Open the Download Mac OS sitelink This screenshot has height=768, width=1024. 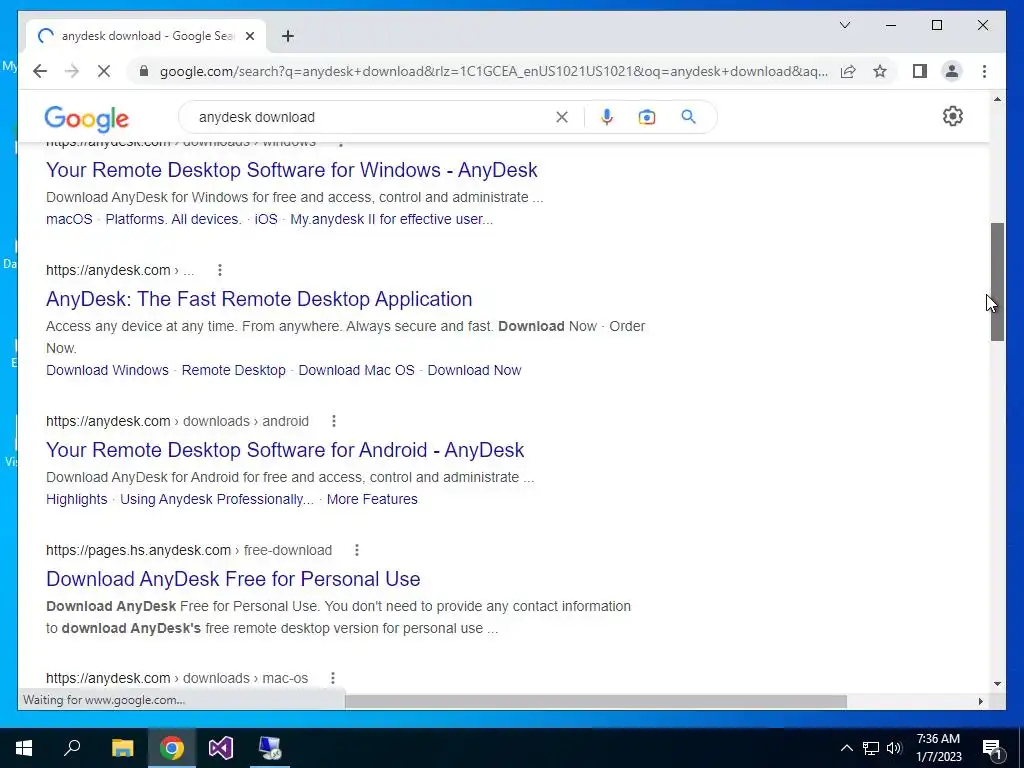pyautogui.click(x=357, y=370)
